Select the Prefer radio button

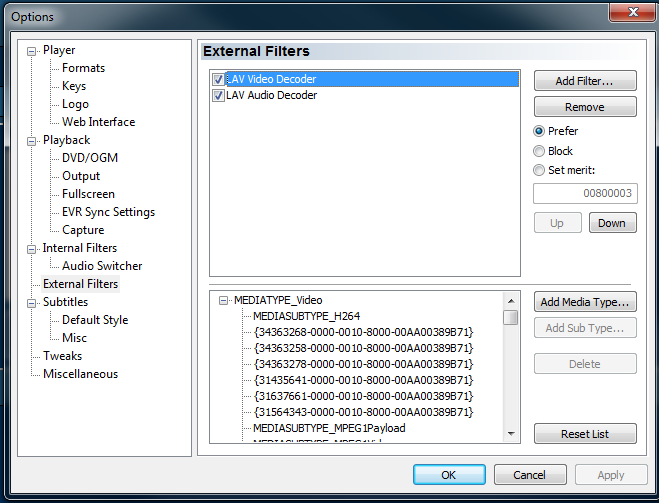pos(540,131)
